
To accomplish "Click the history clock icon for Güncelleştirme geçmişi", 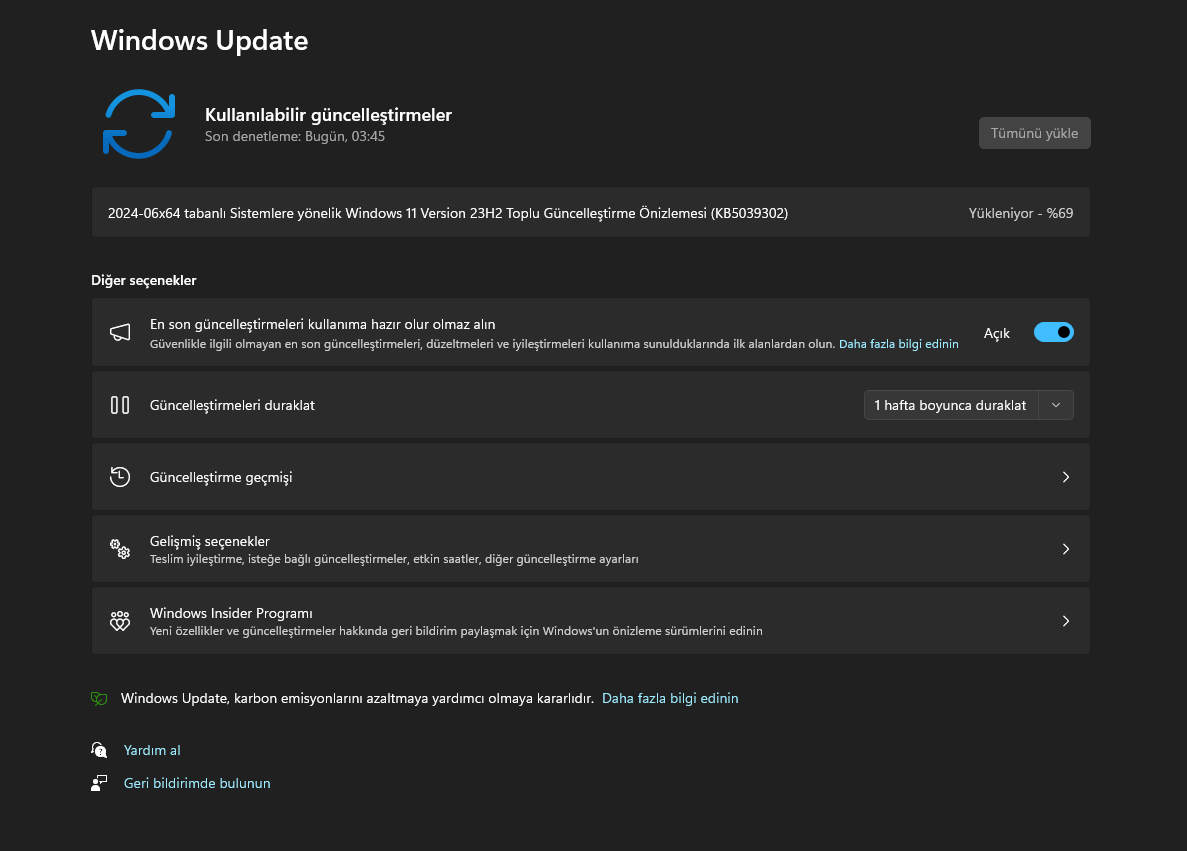I will (120, 477).
